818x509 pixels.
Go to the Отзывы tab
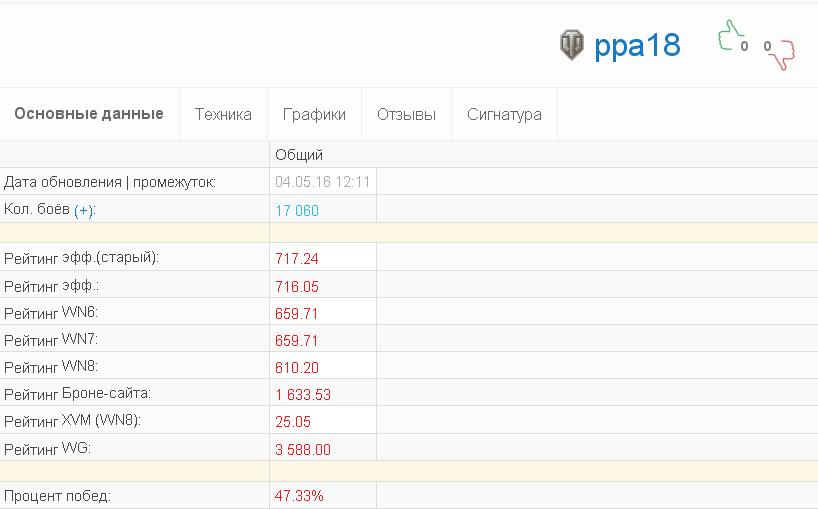(x=406, y=114)
